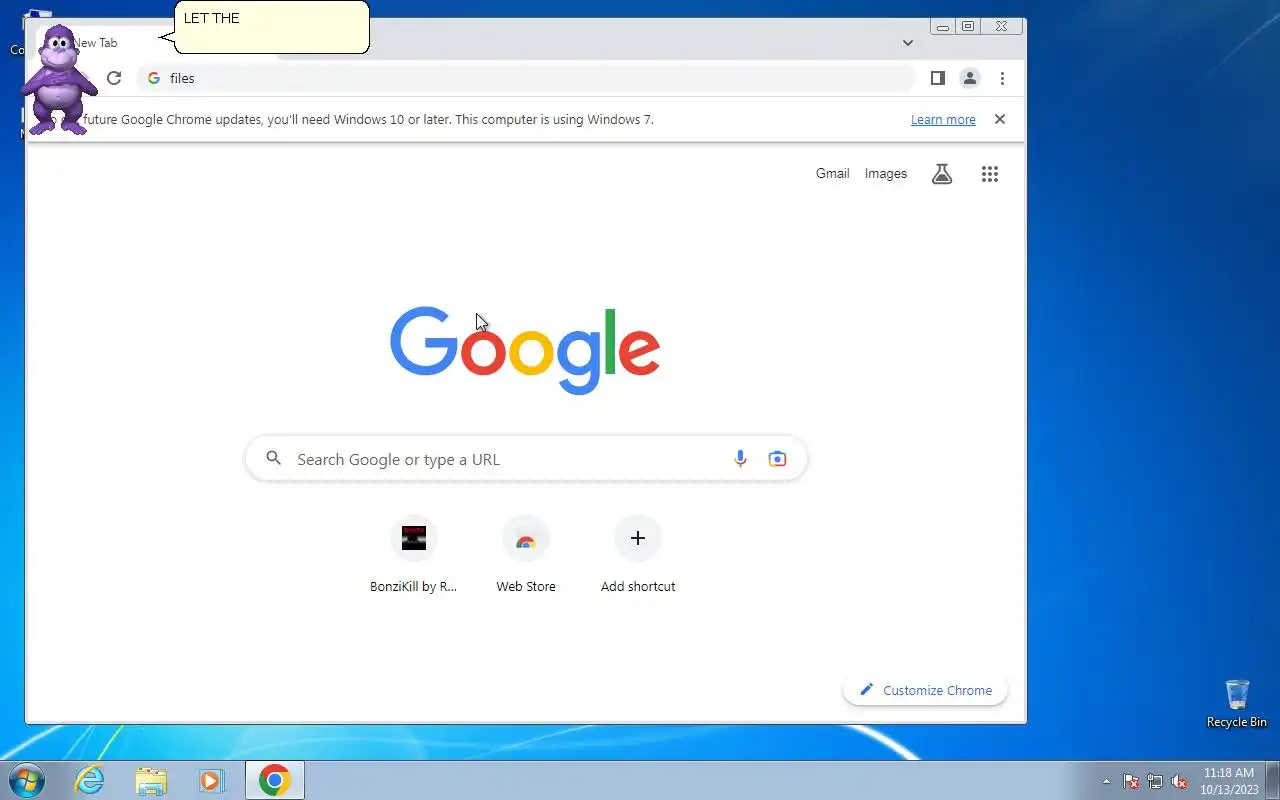Click the clock showing 11:18 AM
Screen dimensions: 1280x800
pos(1228,781)
